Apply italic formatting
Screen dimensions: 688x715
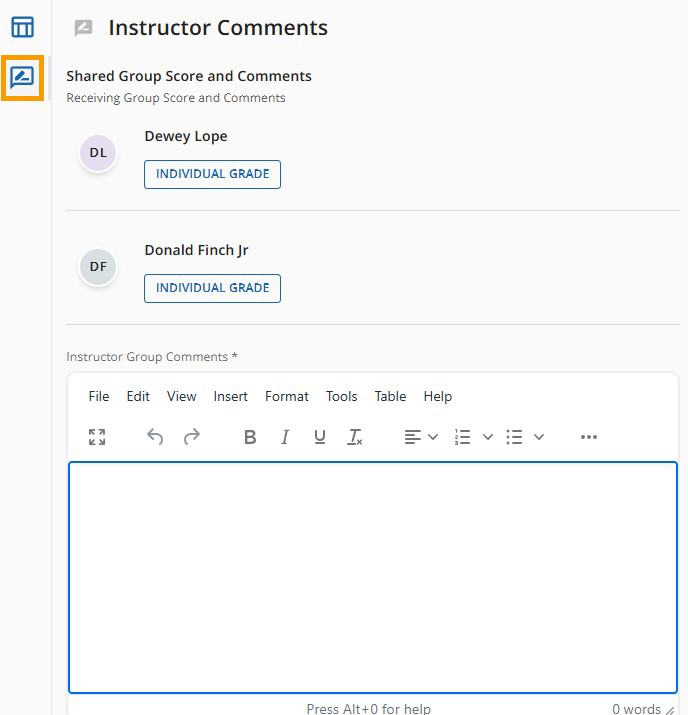pos(285,437)
